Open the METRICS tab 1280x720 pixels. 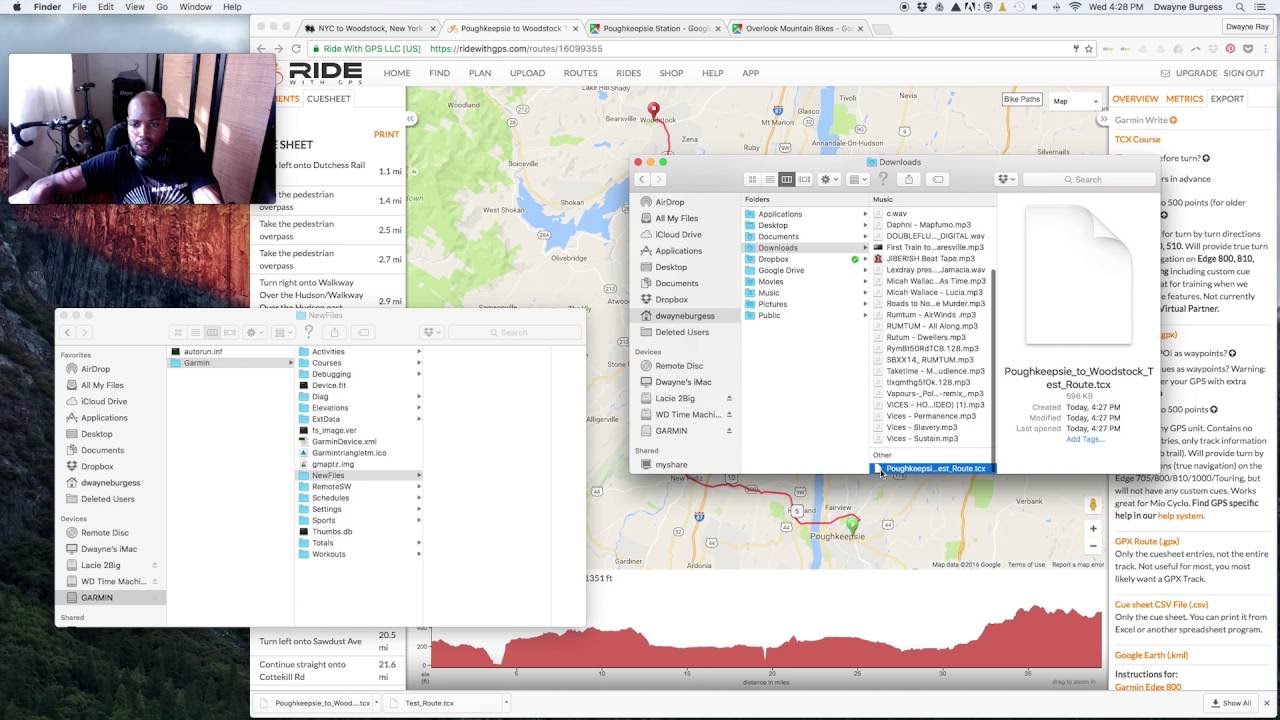(1184, 99)
